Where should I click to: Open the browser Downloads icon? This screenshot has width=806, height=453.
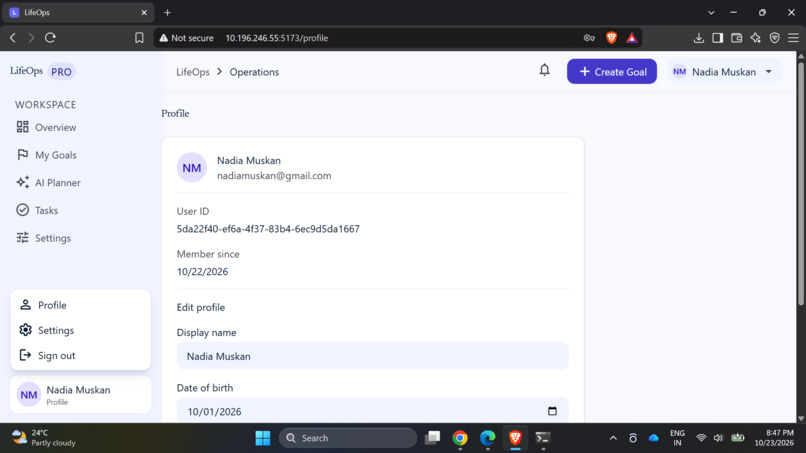tap(699, 38)
